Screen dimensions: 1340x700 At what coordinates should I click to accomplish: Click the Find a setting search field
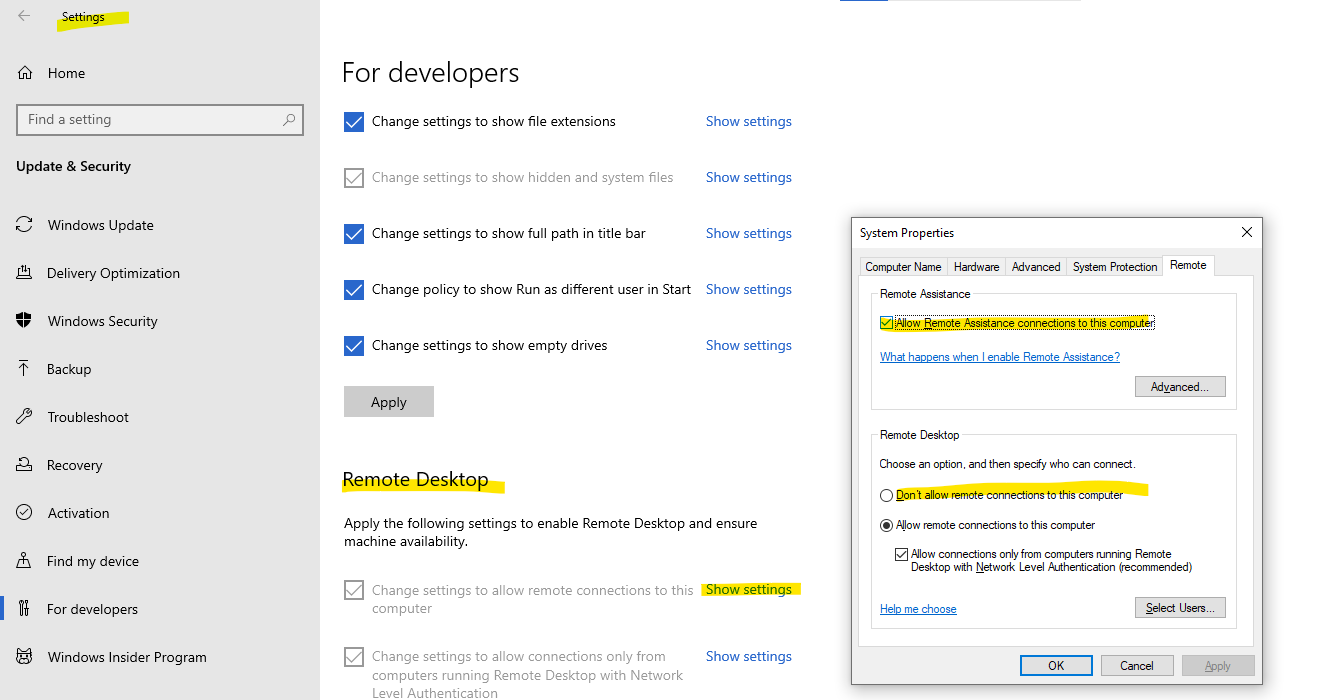point(160,120)
